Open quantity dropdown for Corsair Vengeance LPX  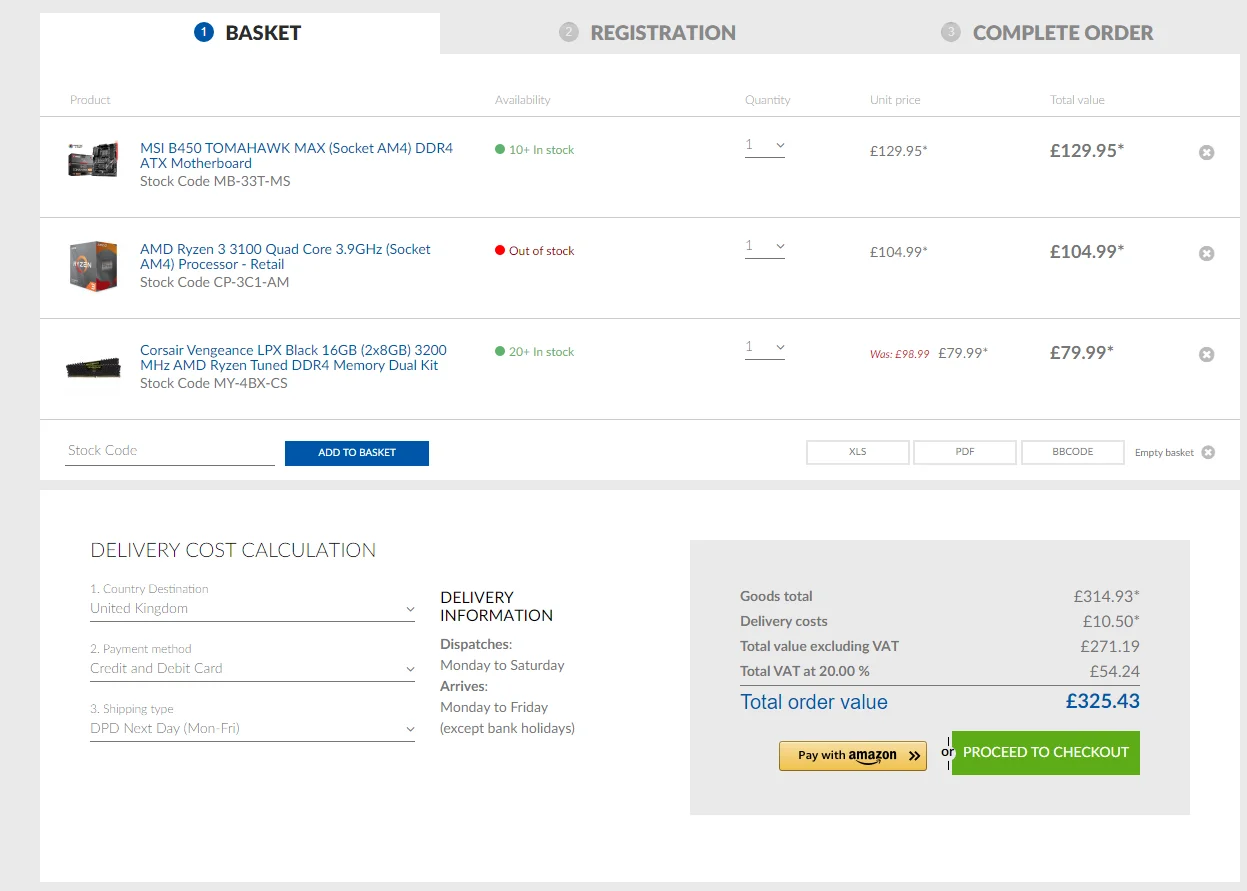765,348
